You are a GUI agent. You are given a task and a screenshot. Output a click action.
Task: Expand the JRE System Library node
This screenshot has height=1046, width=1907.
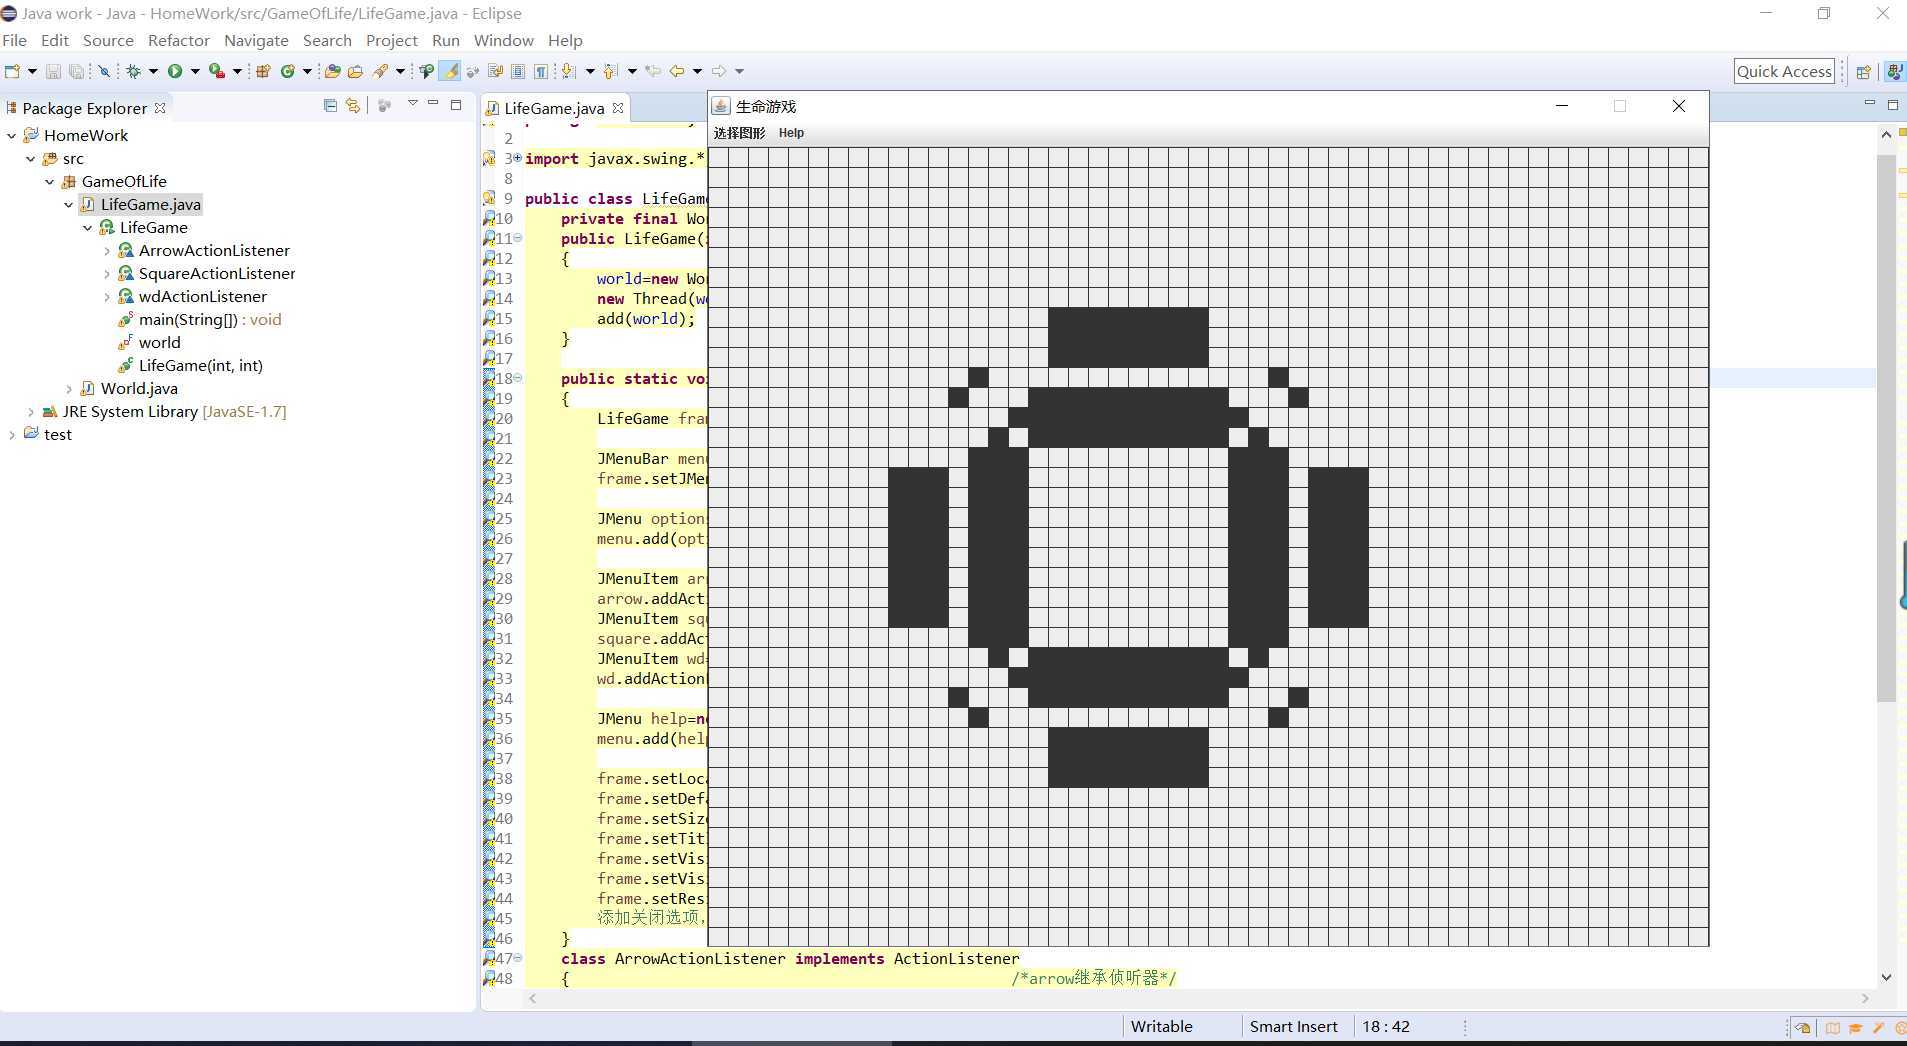click(x=31, y=412)
